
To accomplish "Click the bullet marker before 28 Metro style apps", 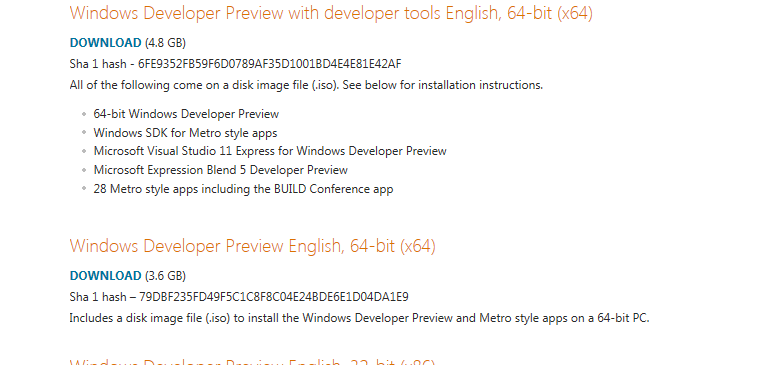I will click(84, 188).
